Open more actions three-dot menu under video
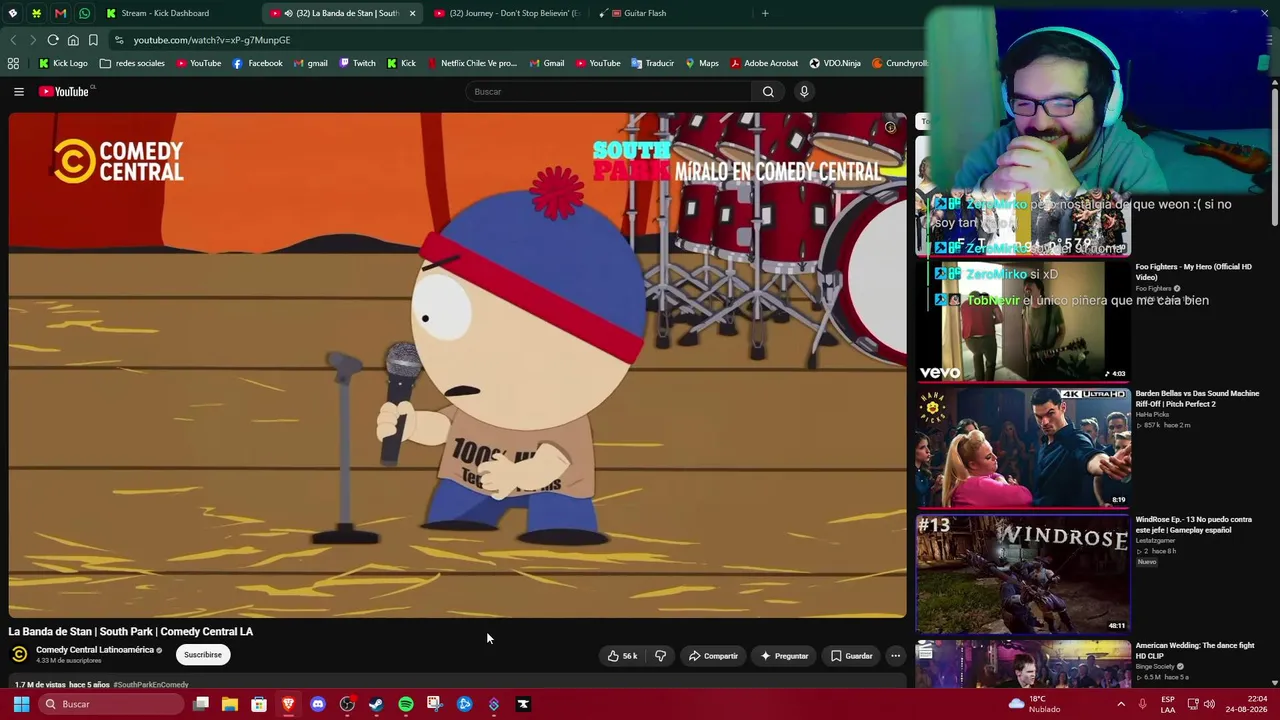This screenshot has height=720, width=1280. [x=896, y=656]
